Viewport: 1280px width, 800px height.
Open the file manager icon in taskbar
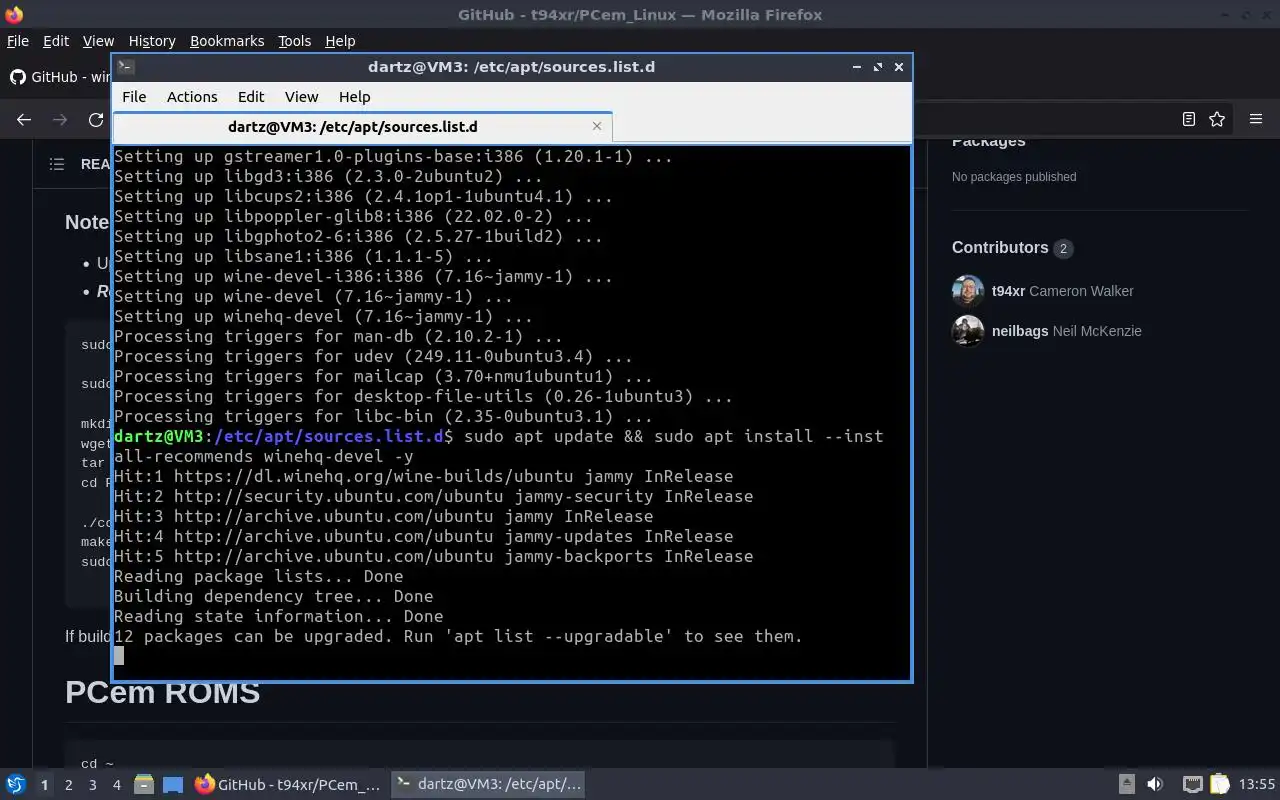[144, 785]
